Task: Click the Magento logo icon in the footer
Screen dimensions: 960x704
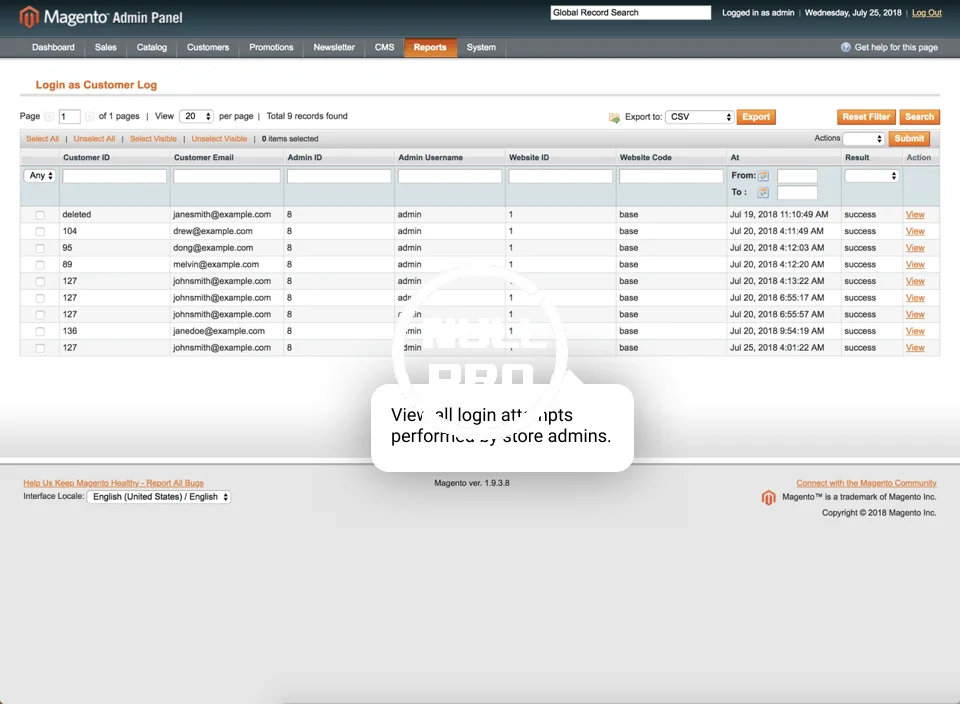Action: [x=769, y=497]
